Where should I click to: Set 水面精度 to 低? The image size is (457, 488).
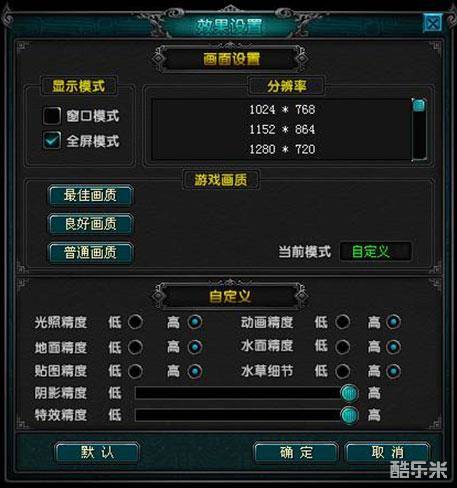point(342,347)
